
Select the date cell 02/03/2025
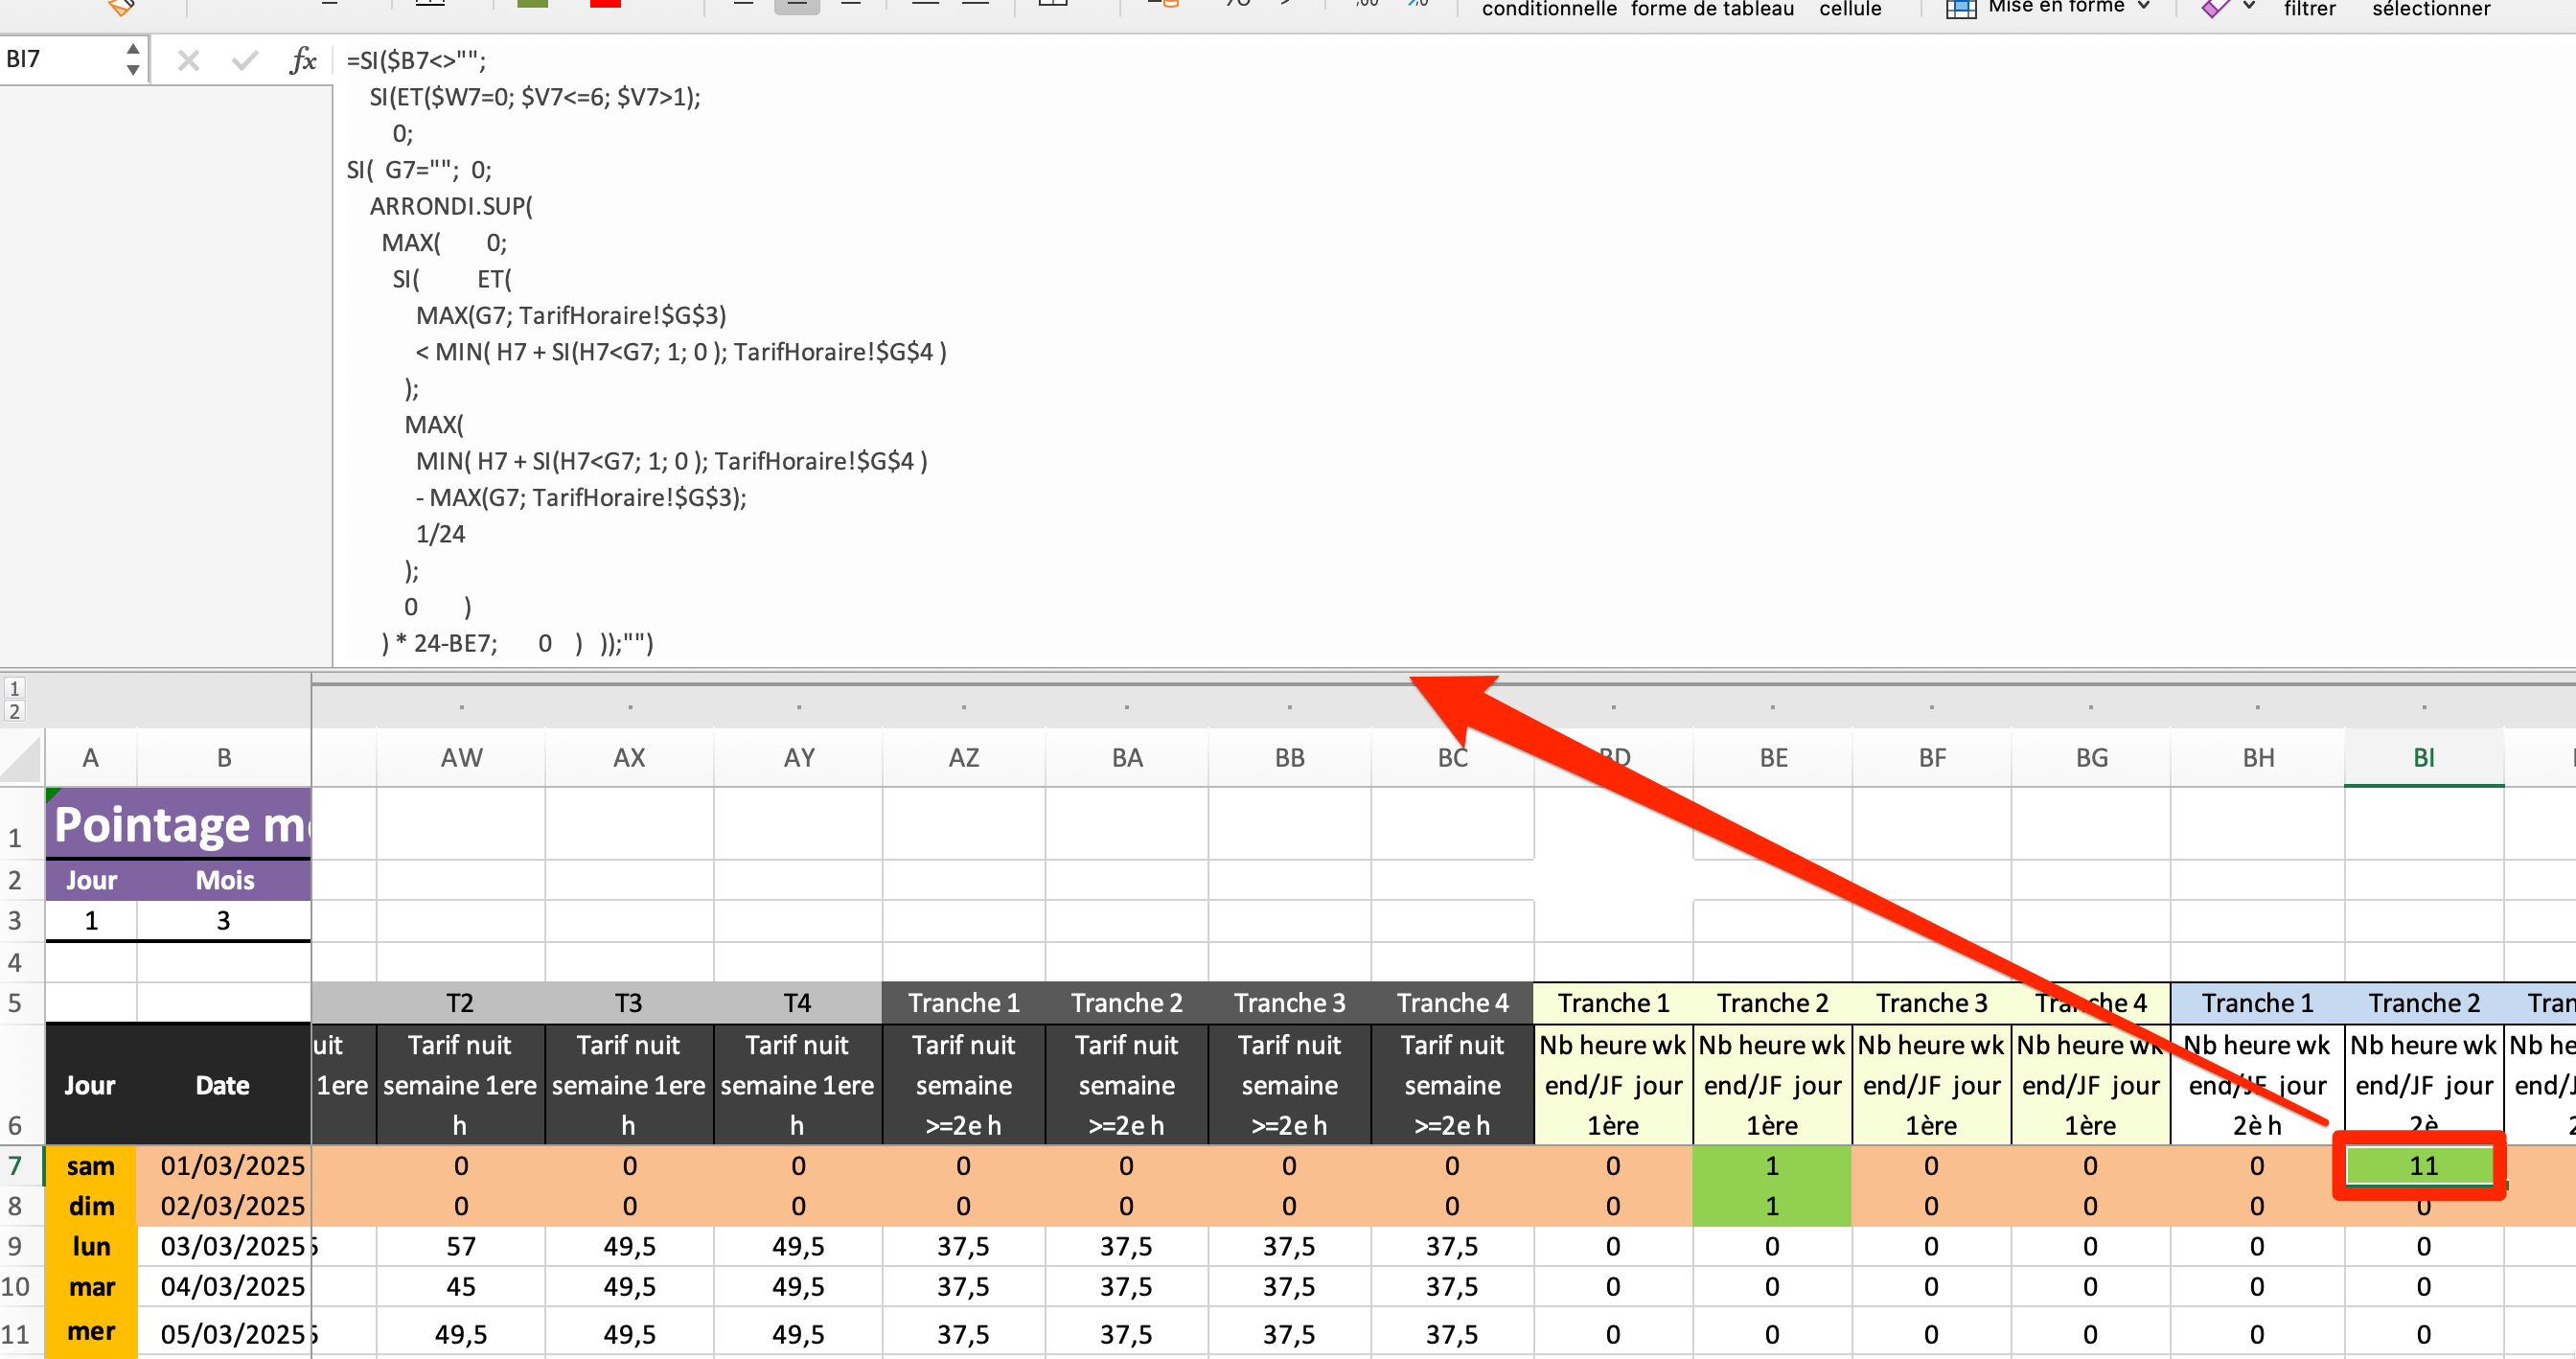click(x=224, y=1206)
